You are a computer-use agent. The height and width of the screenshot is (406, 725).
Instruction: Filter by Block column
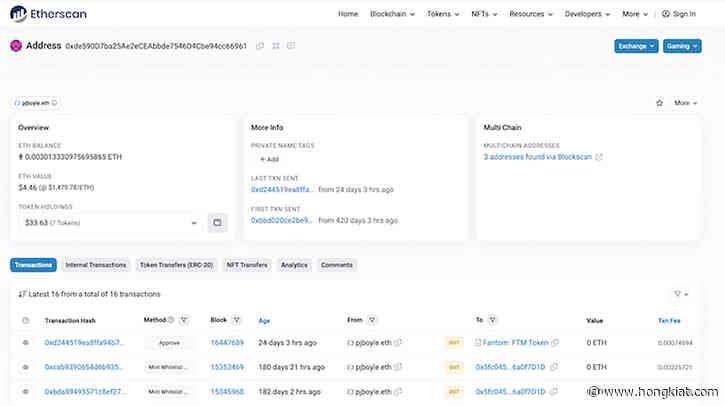click(236, 320)
